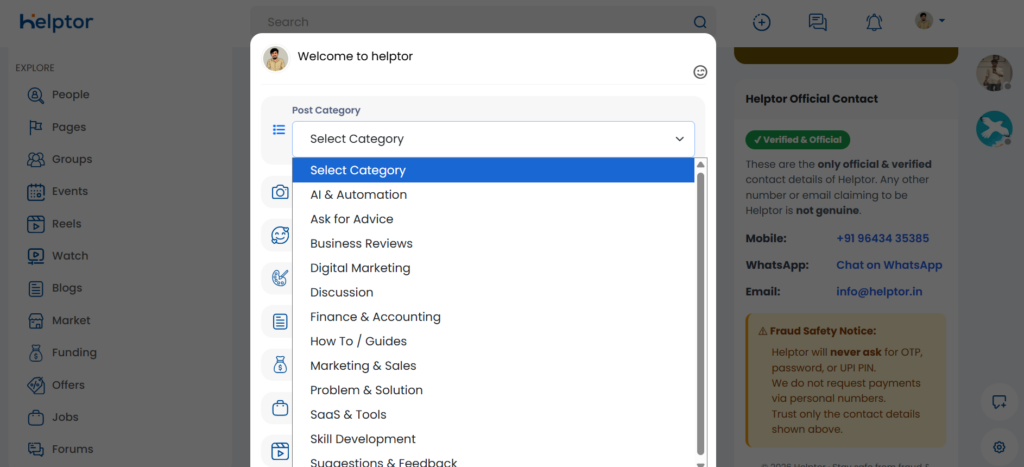Open Reels in the Explore sidebar
The height and width of the screenshot is (467, 1024).
[x=66, y=224]
